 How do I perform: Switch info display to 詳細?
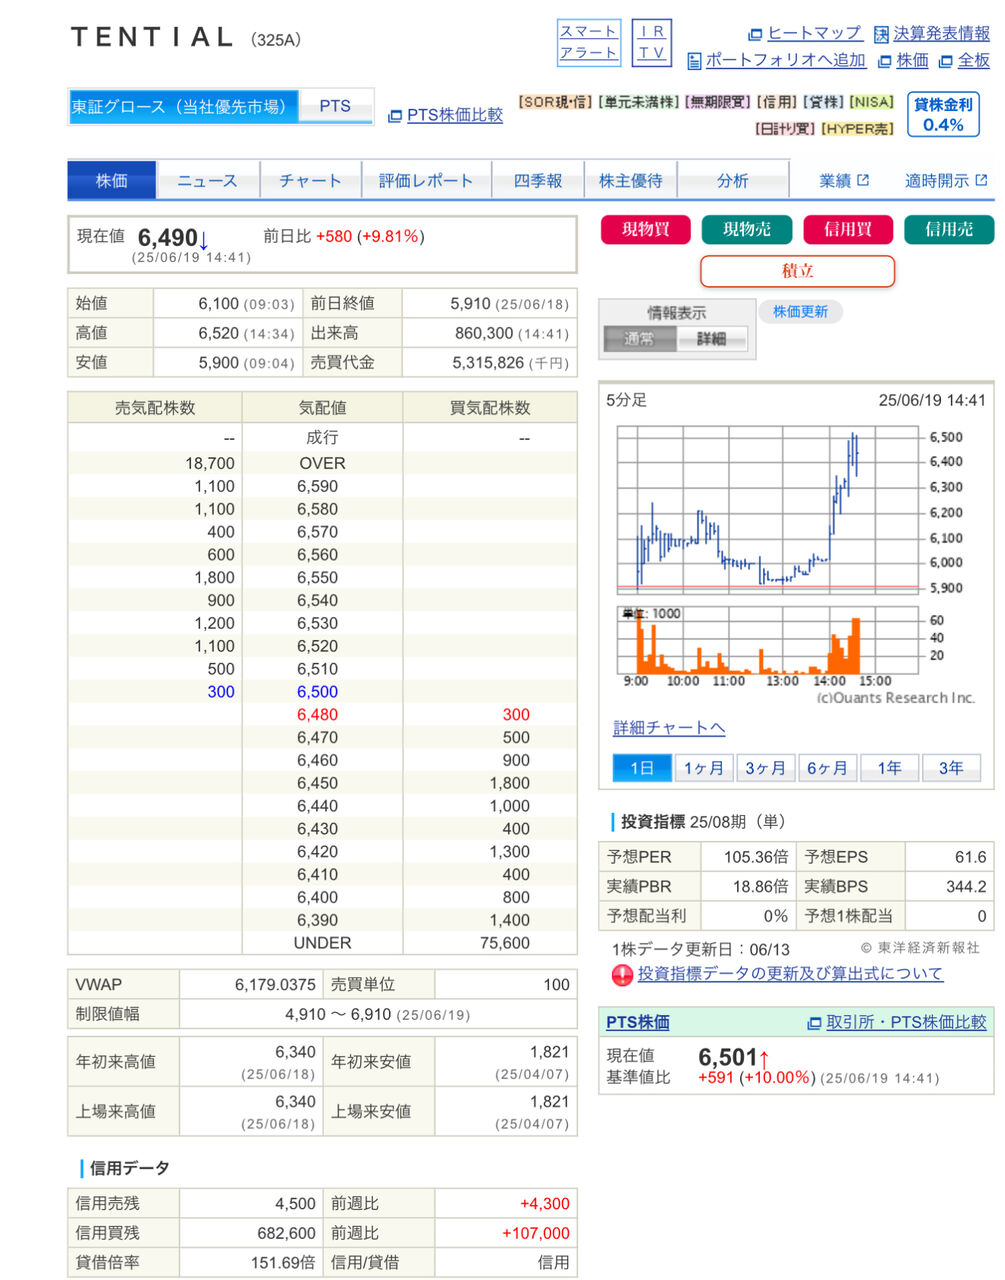712,339
